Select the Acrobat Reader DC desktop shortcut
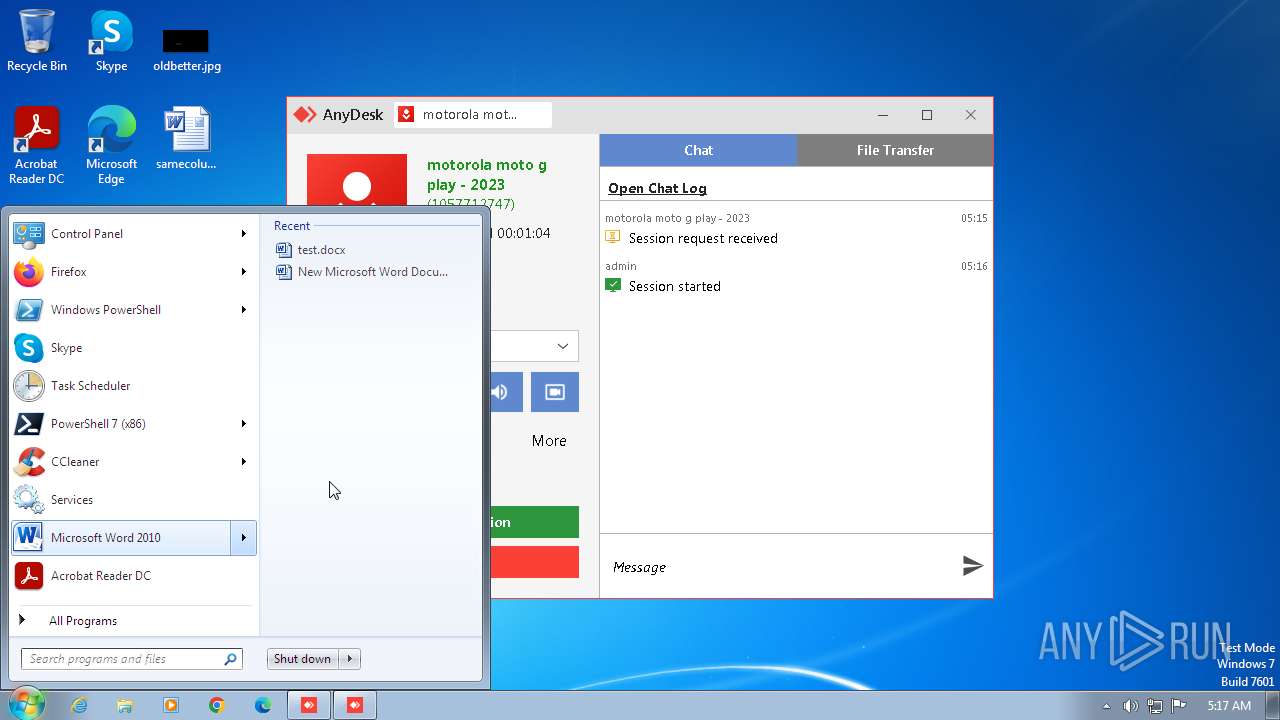Viewport: 1280px width, 720px height. (x=37, y=146)
